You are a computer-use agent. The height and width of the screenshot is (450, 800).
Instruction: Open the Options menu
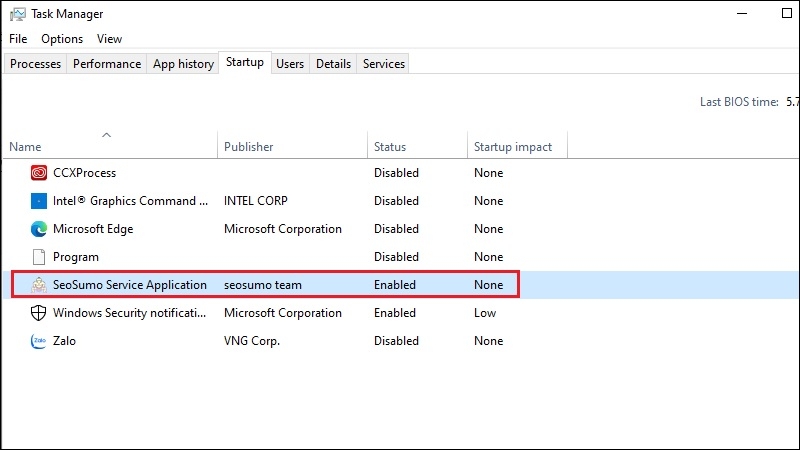(62, 39)
